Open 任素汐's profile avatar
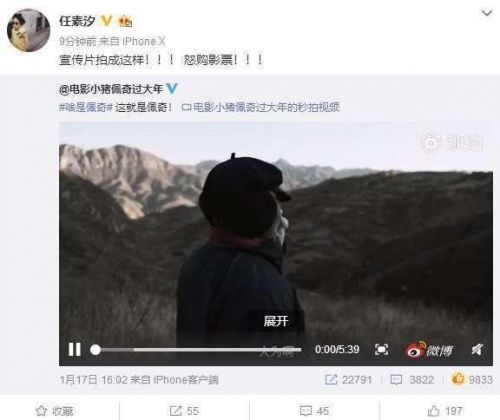Viewport: 500px width, 420px height. click(28, 30)
